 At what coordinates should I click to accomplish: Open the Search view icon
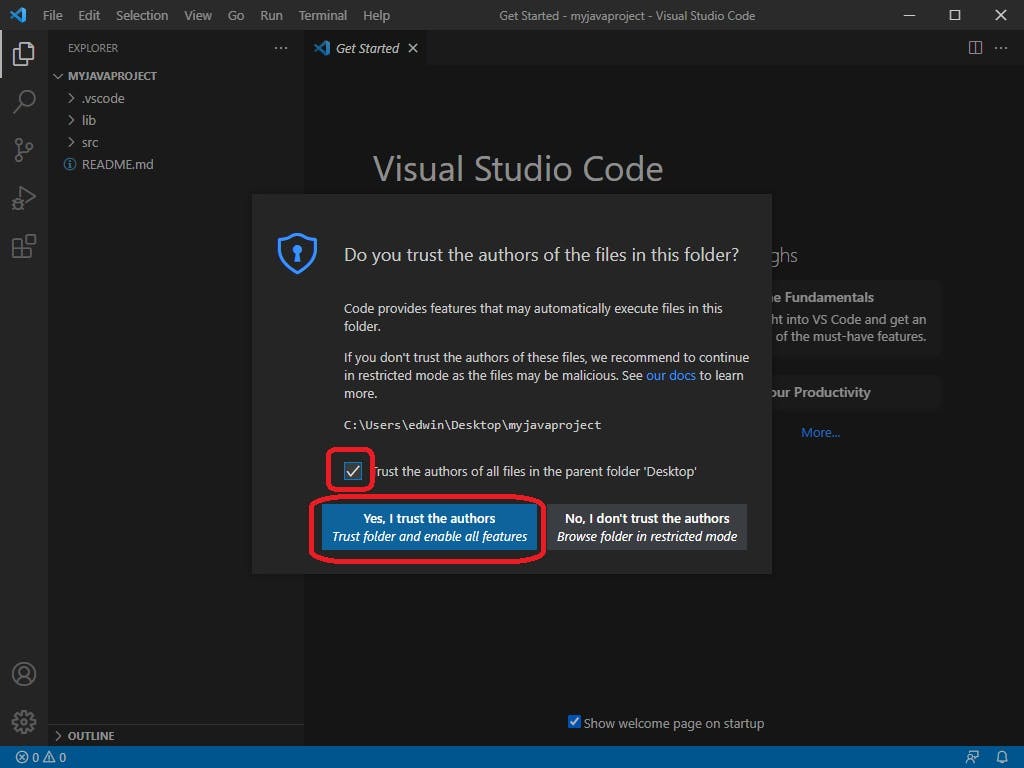point(24,101)
